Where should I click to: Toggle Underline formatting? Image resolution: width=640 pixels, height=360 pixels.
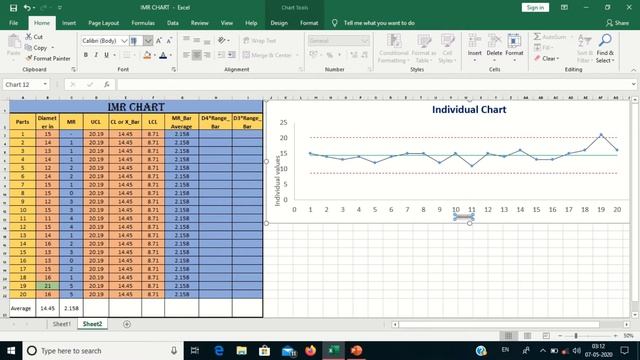(107, 55)
